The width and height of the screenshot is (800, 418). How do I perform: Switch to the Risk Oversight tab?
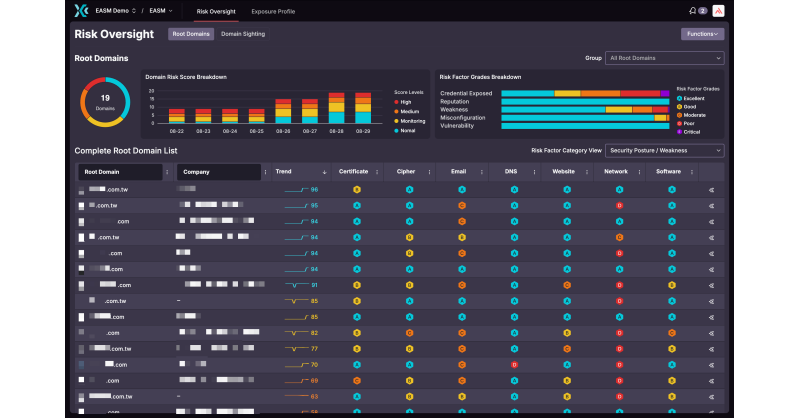[x=217, y=11]
